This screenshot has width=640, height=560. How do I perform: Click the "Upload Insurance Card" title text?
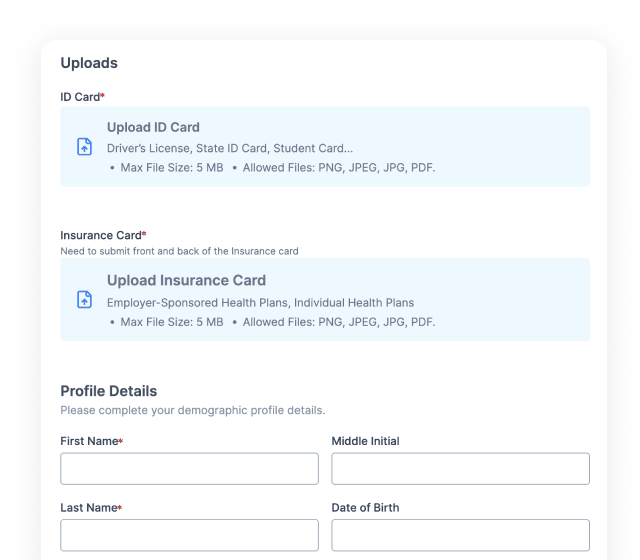pos(186,280)
